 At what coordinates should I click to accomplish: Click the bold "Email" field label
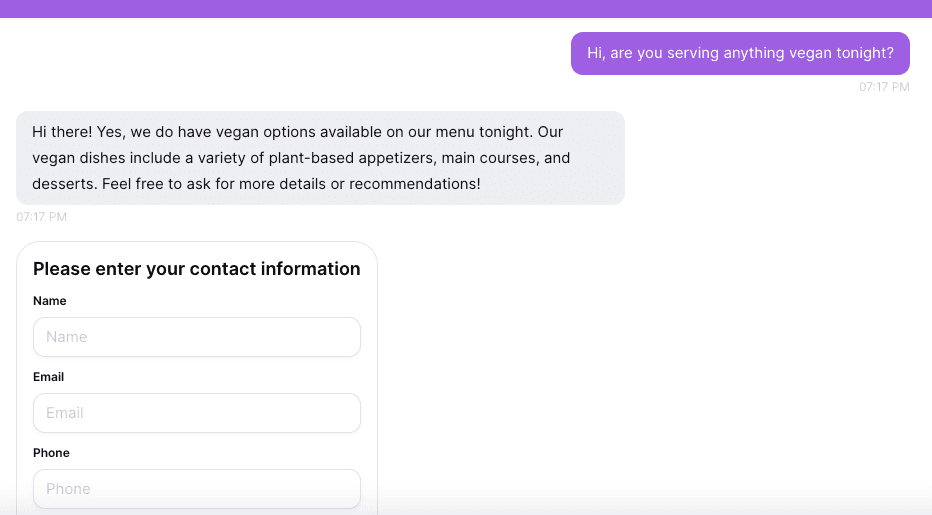pyautogui.click(x=49, y=377)
